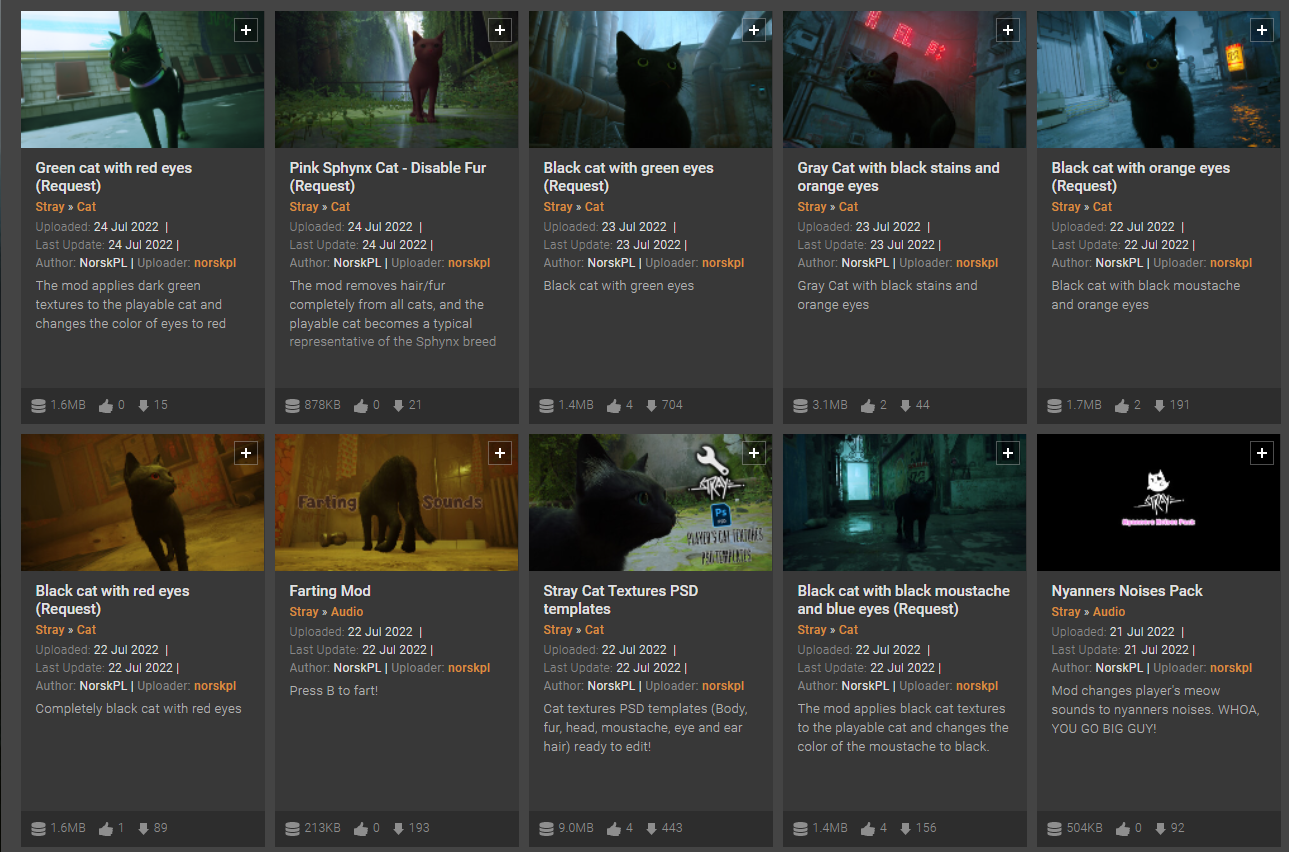
Task: Click download arrow on Stray Cat Textures PSD card
Action: (651, 829)
